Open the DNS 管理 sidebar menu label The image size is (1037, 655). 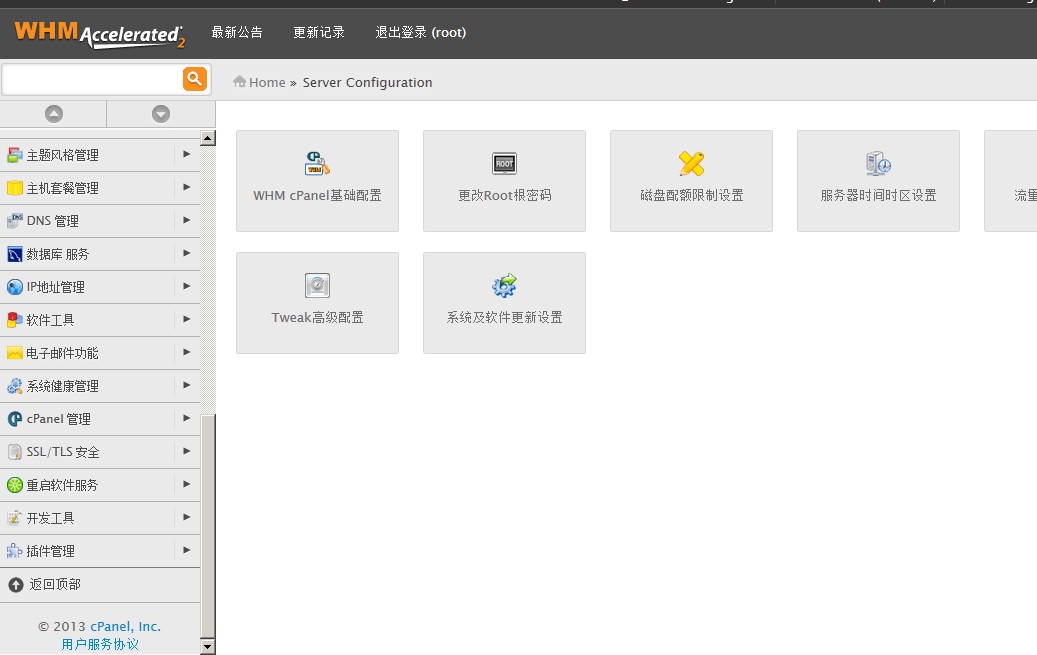pyautogui.click(x=53, y=221)
